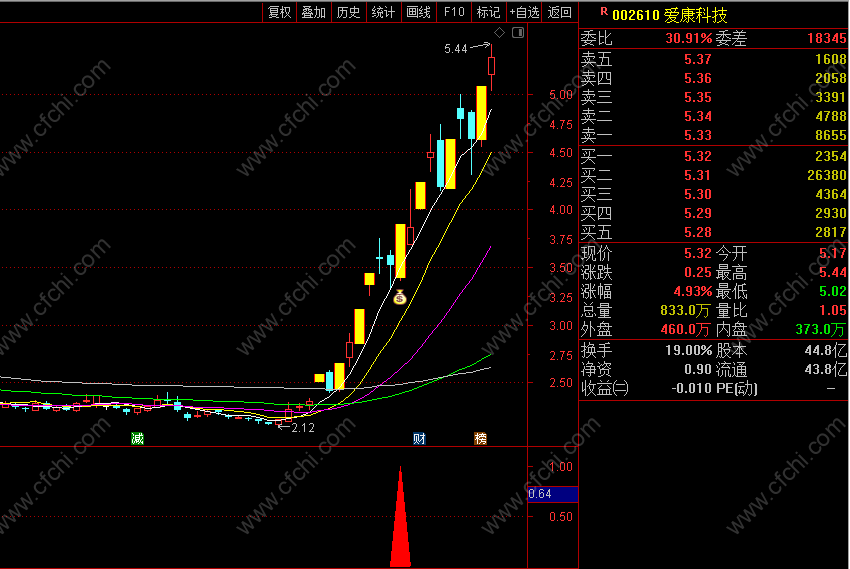The height and width of the screenshot is (569, 850).
Task: Click the 换手 value 19.00%
Action: click(x=688, y=350)
